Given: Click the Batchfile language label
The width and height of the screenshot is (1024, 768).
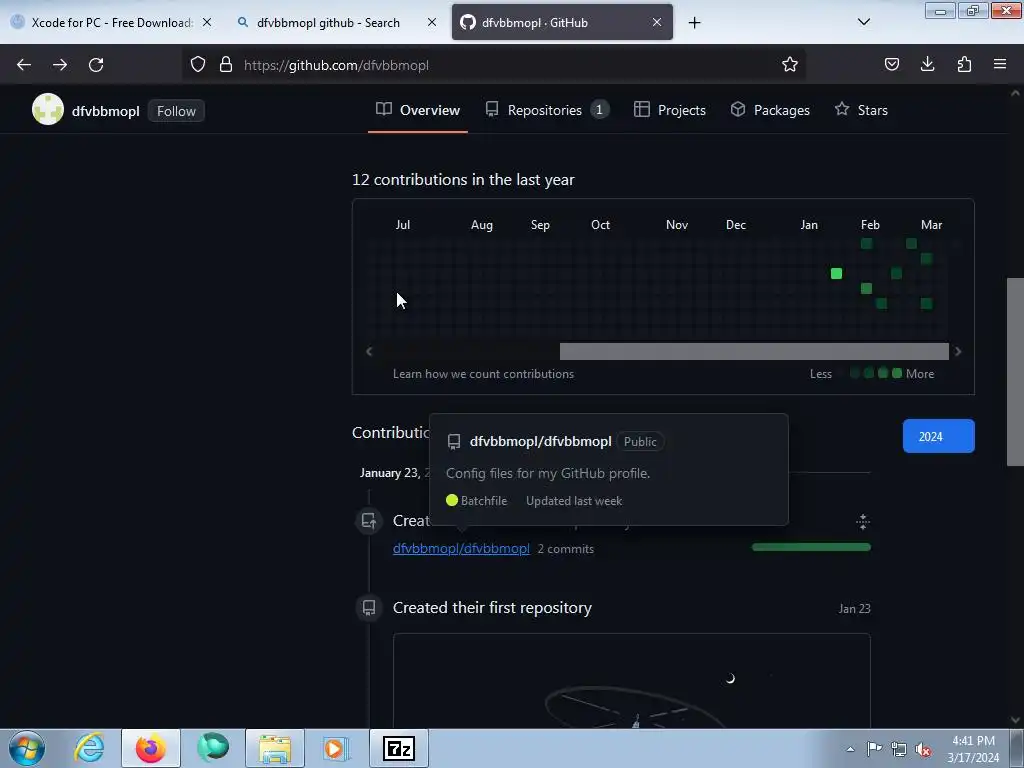Looking at the screenshot, I should pyautogui.click(x=484, y=501).
